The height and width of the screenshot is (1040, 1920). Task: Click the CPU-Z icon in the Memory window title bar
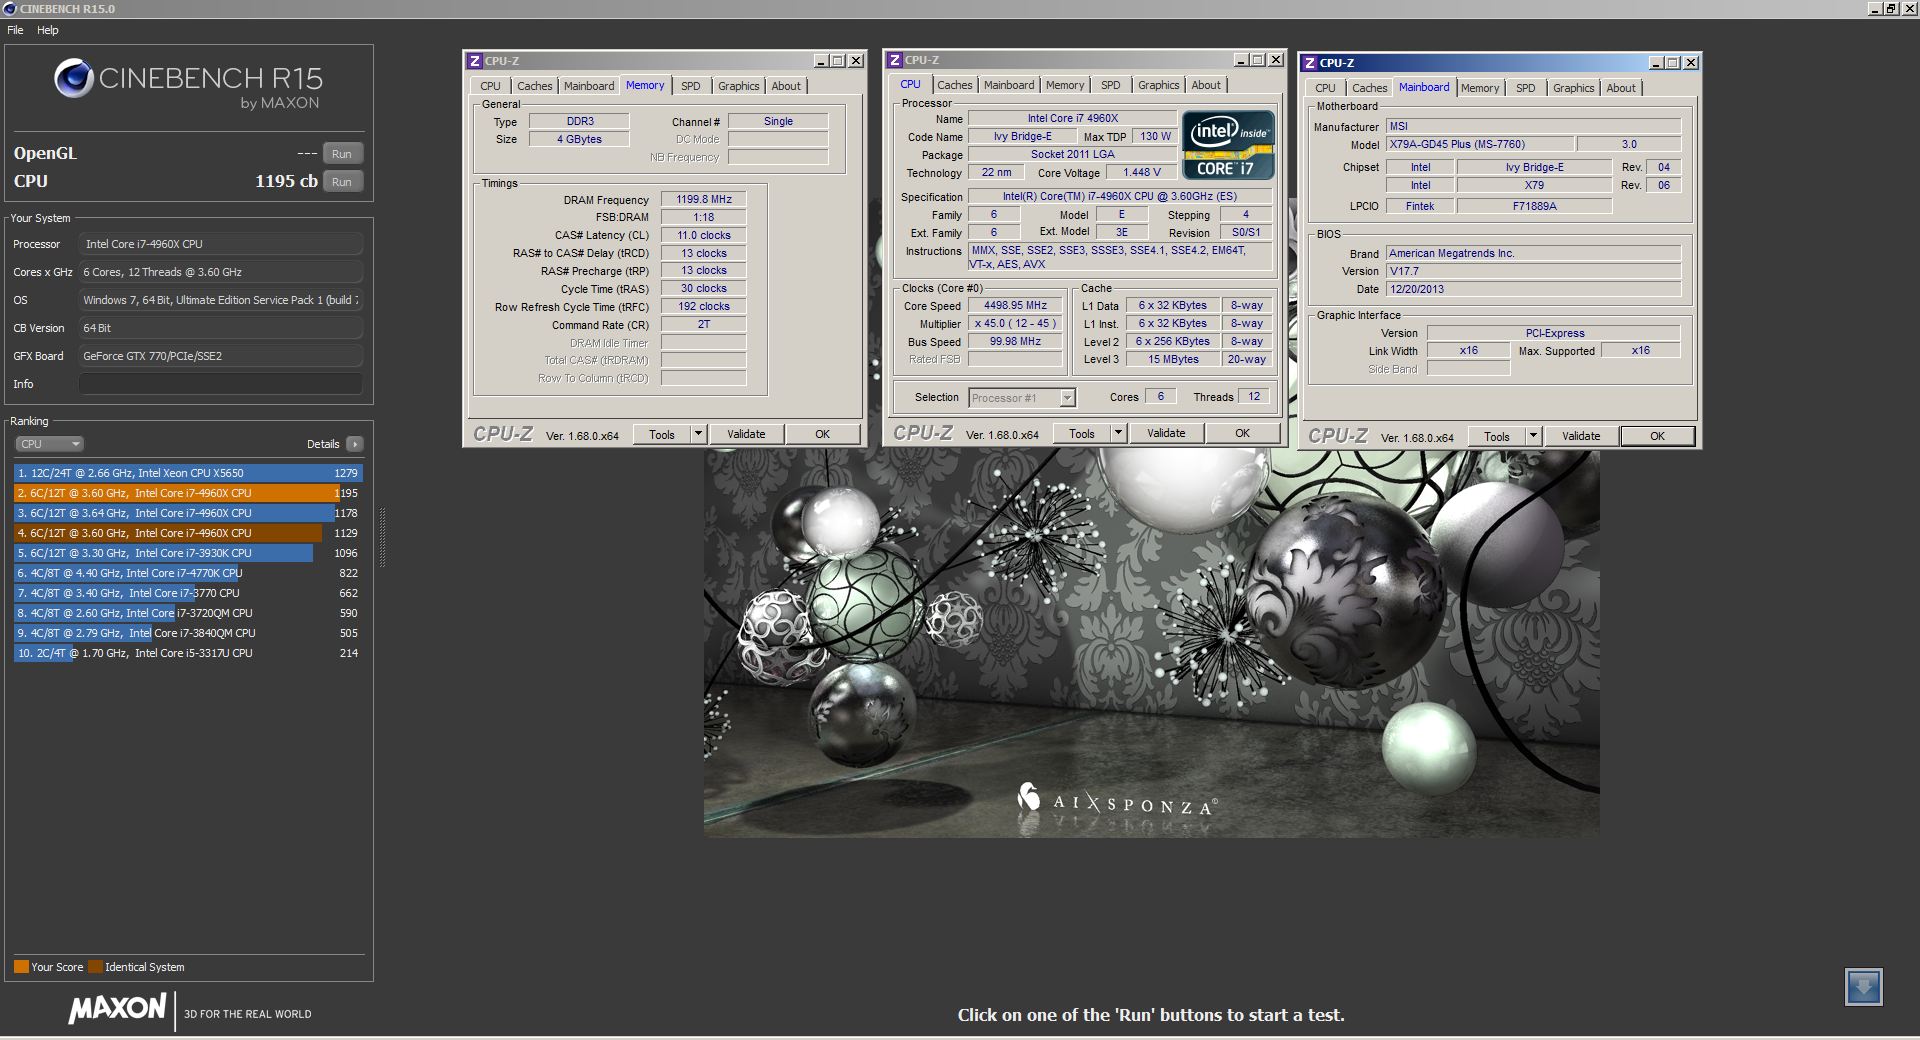pos(475,61)
